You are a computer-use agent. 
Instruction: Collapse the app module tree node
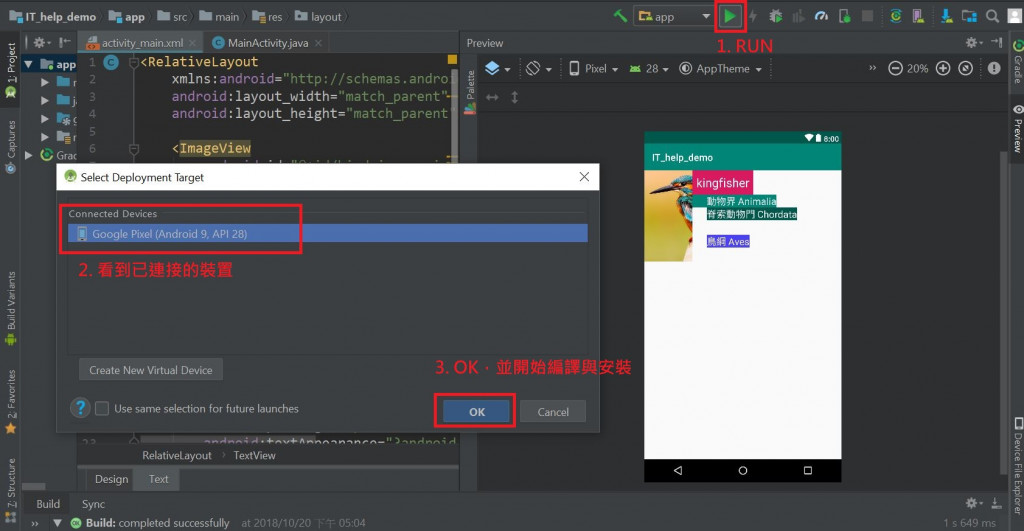click(x=29, y=64)
